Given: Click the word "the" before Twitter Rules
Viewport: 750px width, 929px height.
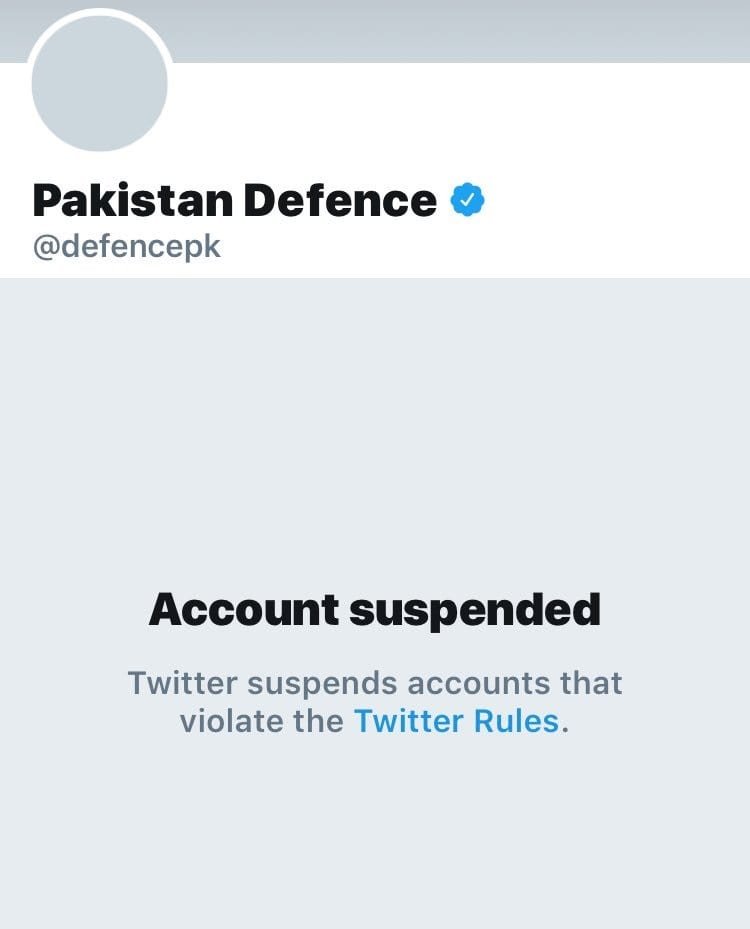Looking at the screenshot, I should point(316,721).
